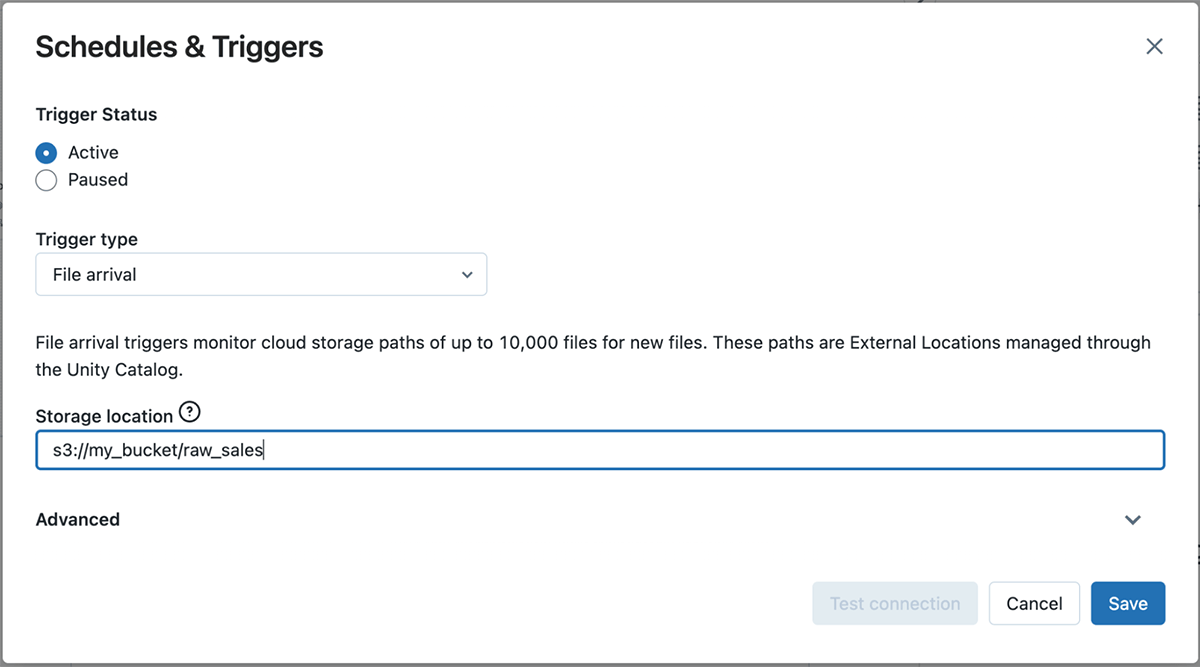
Task: Click the Paused option label text
Action: click(x=98, y=180)
